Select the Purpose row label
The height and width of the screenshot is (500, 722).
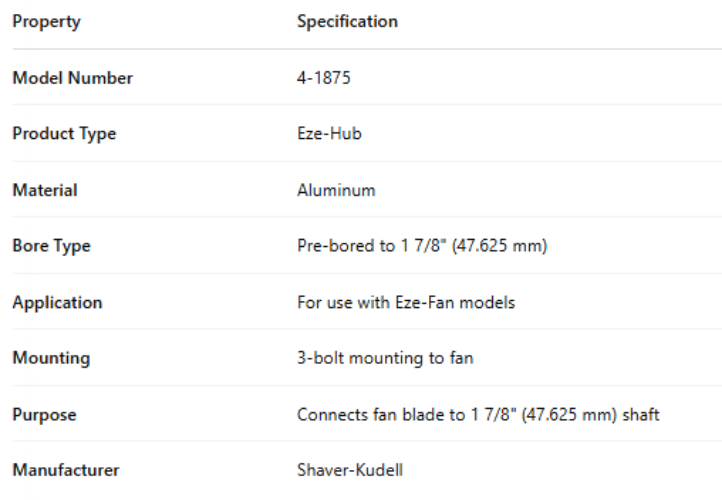click(x=44, y=414)
